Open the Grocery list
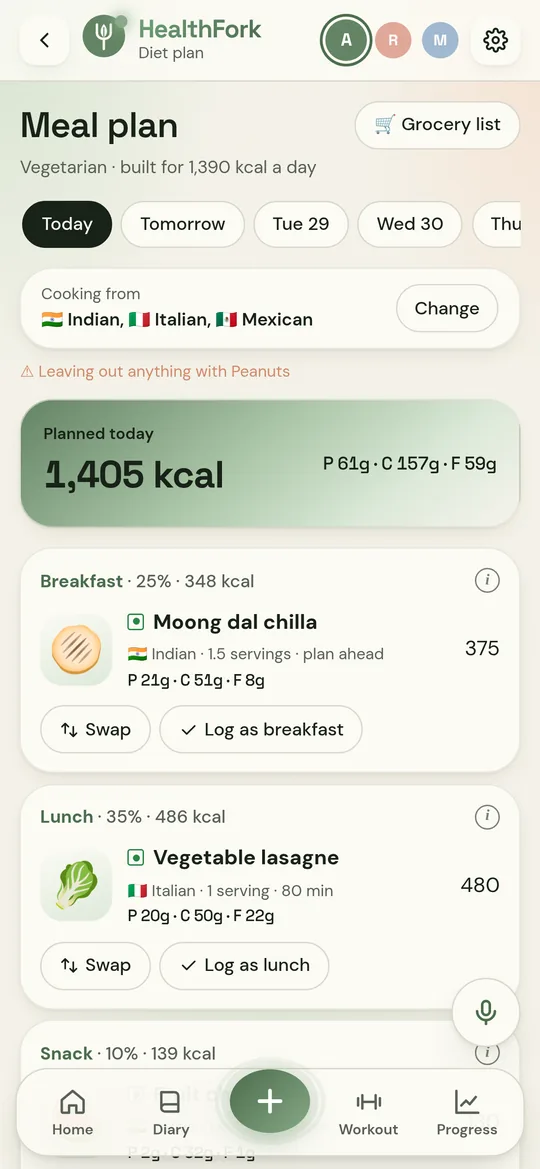This screenshot has height=1169, width=540. tap(437, 125)
